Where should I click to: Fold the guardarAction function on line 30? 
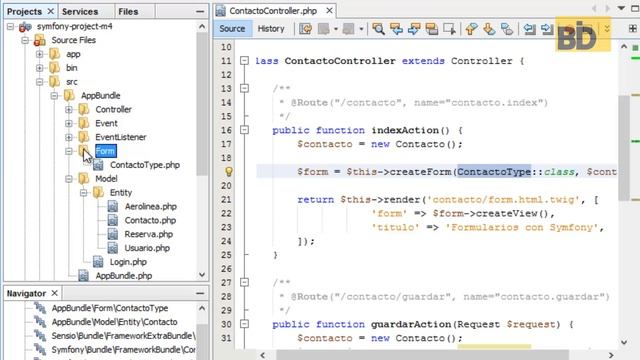click(x=244, y=324)
